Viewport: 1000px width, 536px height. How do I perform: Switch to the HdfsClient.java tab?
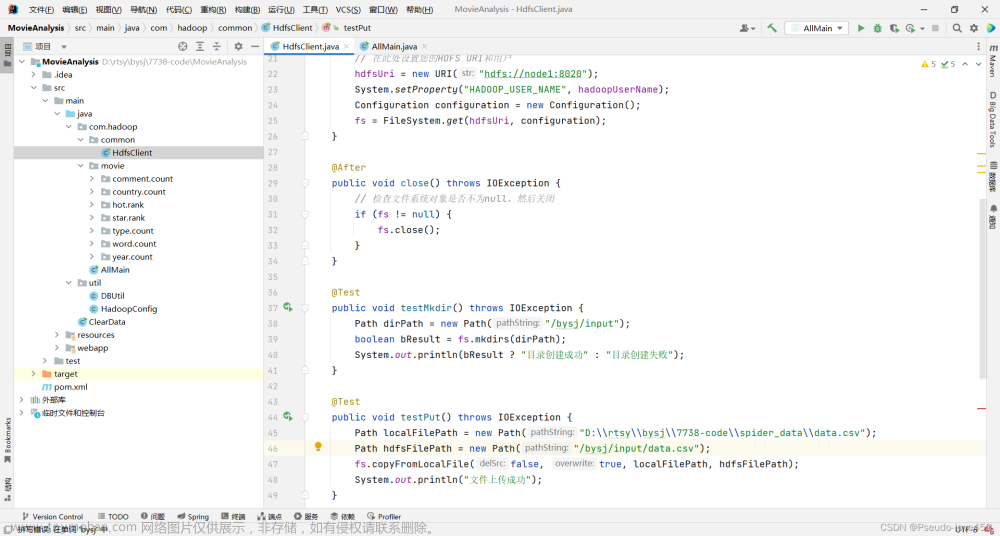pyautogui.click(x=311, y=47)
